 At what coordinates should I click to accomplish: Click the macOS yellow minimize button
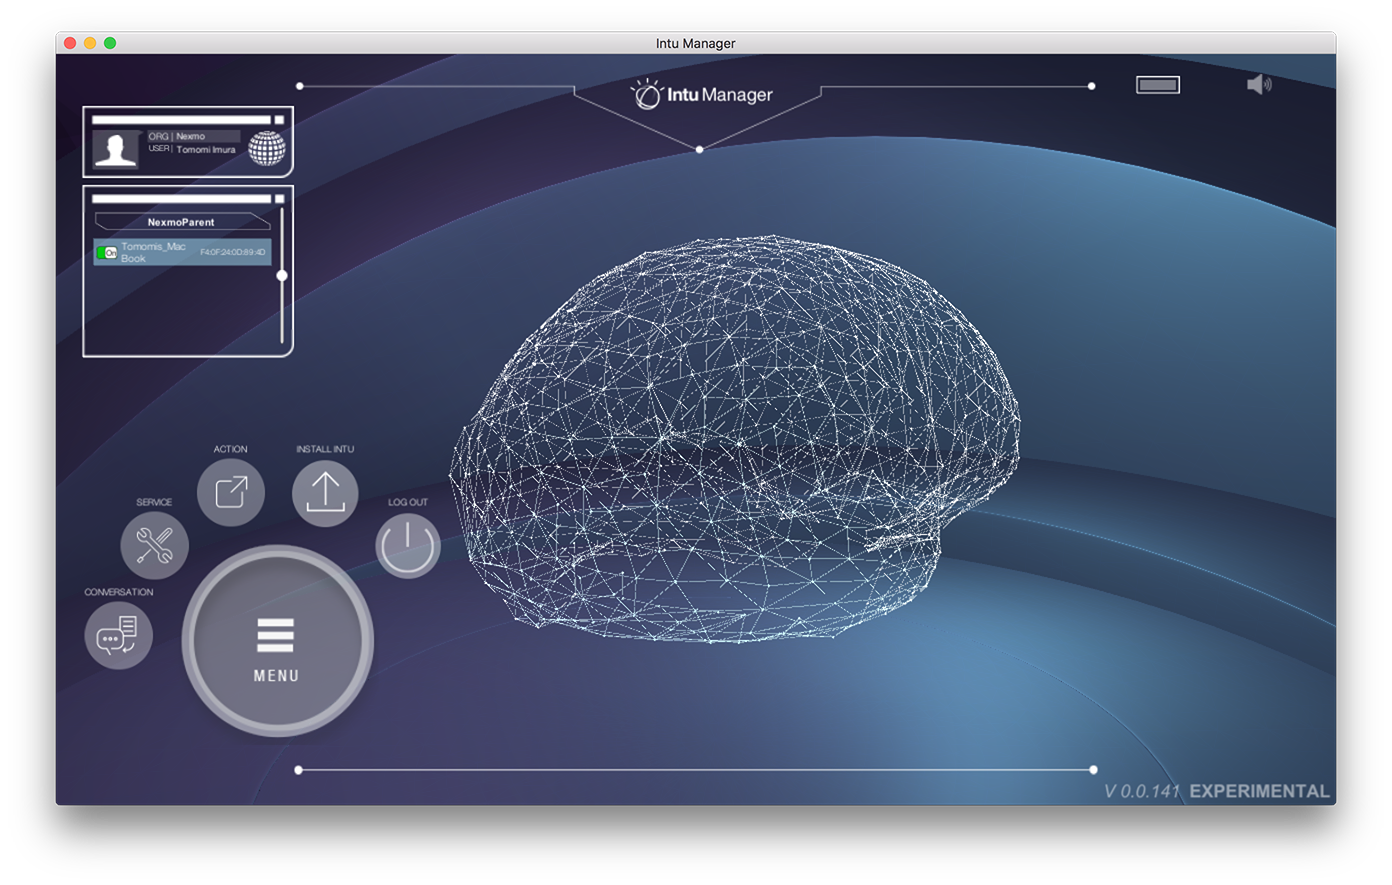(x=90, y=43)
